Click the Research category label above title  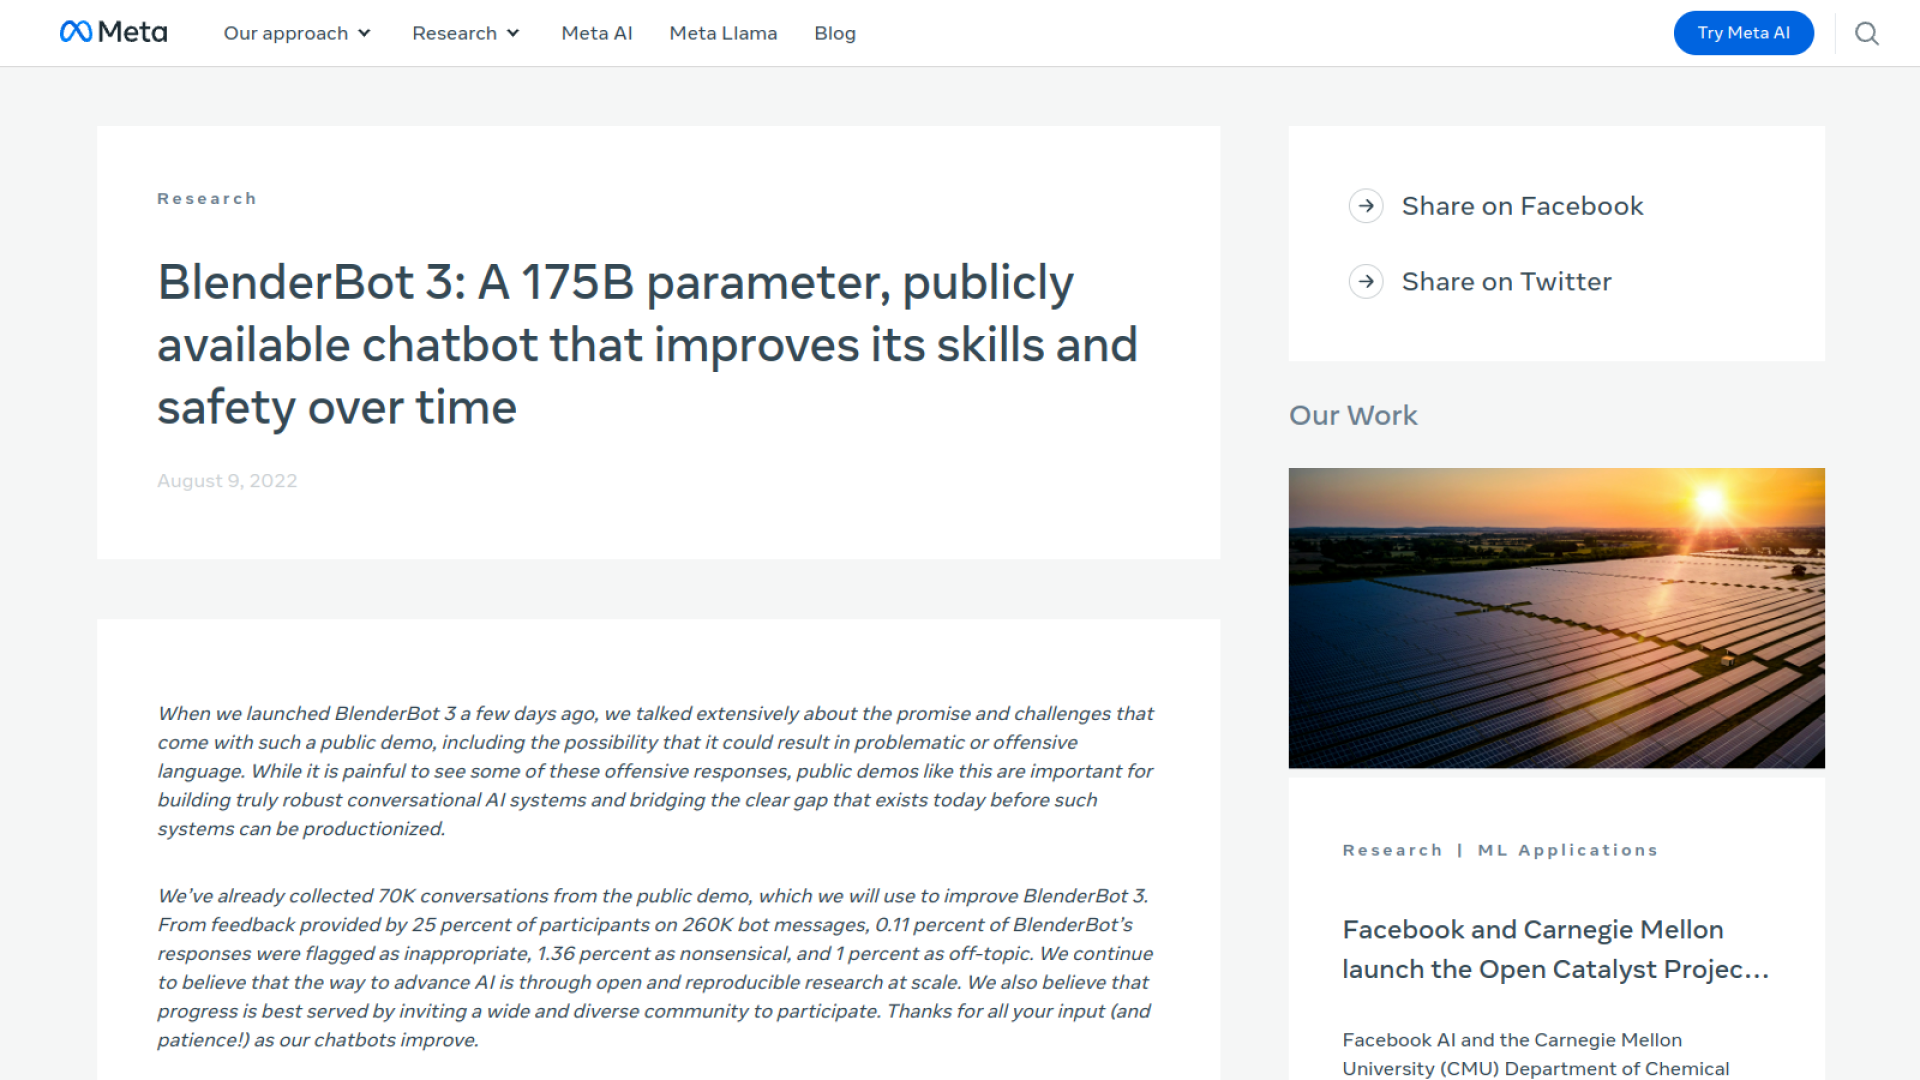tap(207, 198)
